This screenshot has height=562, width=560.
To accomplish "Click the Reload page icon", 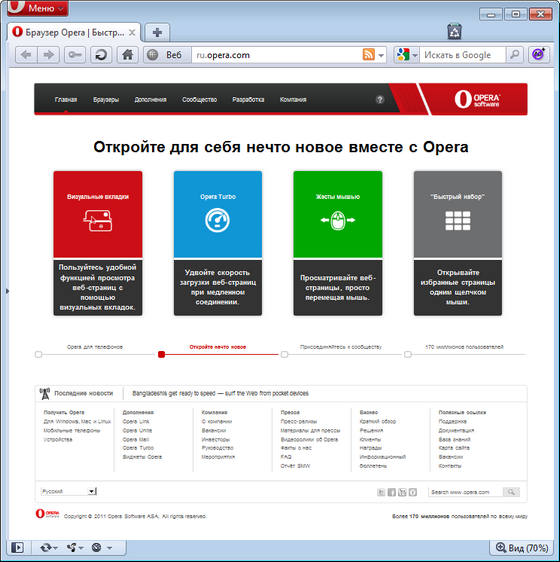I will 101,55.
